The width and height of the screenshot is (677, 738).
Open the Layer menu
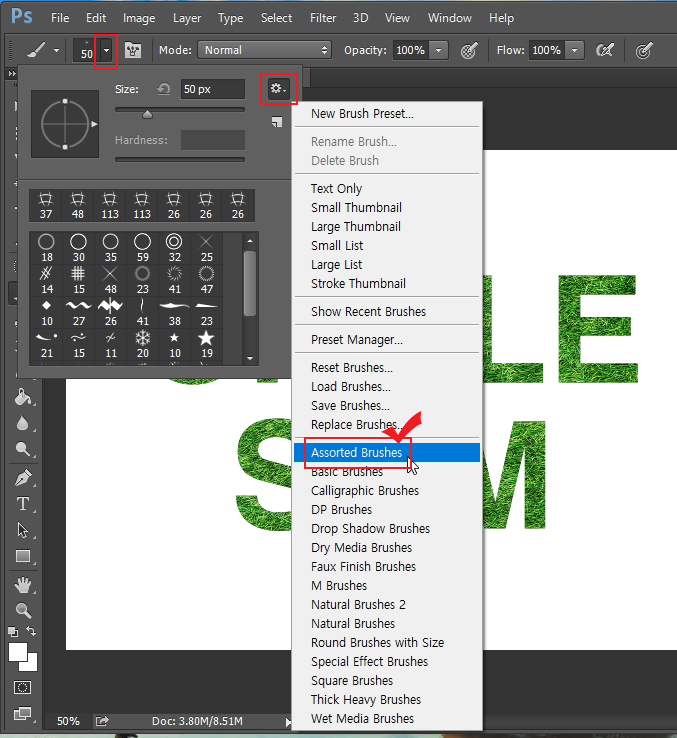point(187,18)
